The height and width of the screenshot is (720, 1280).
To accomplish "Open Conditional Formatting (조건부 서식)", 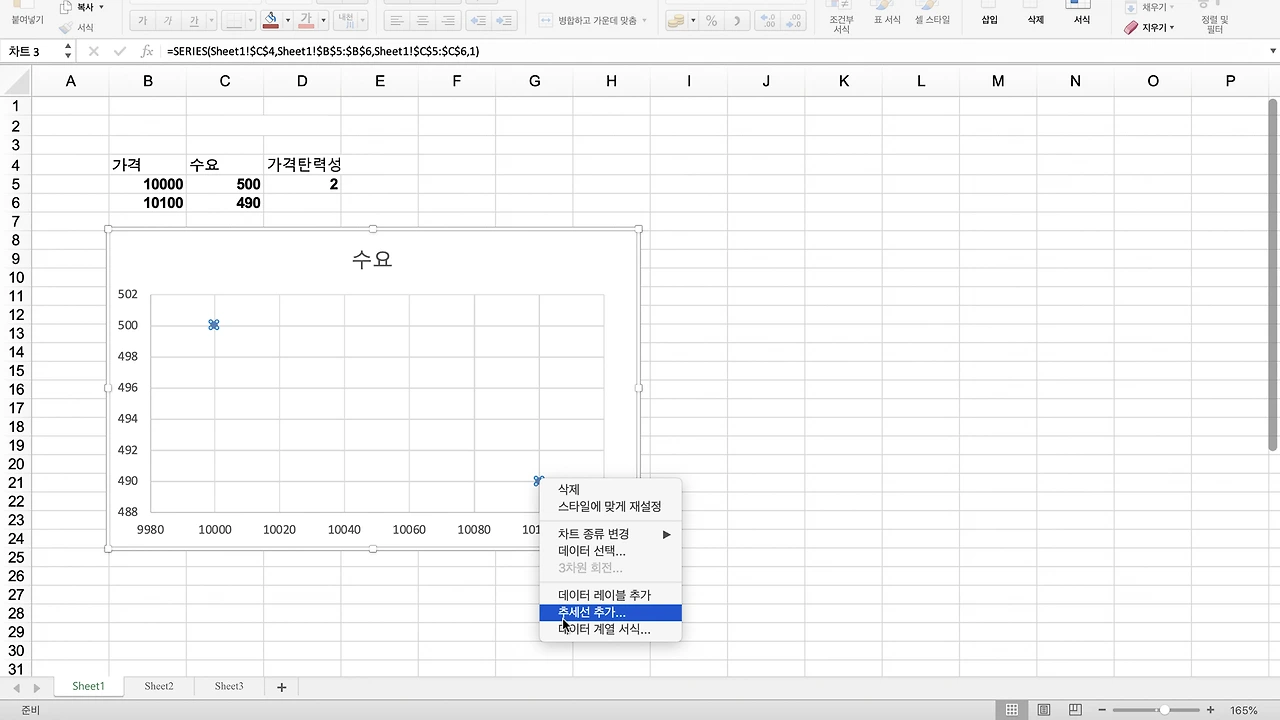I will 841,22.
